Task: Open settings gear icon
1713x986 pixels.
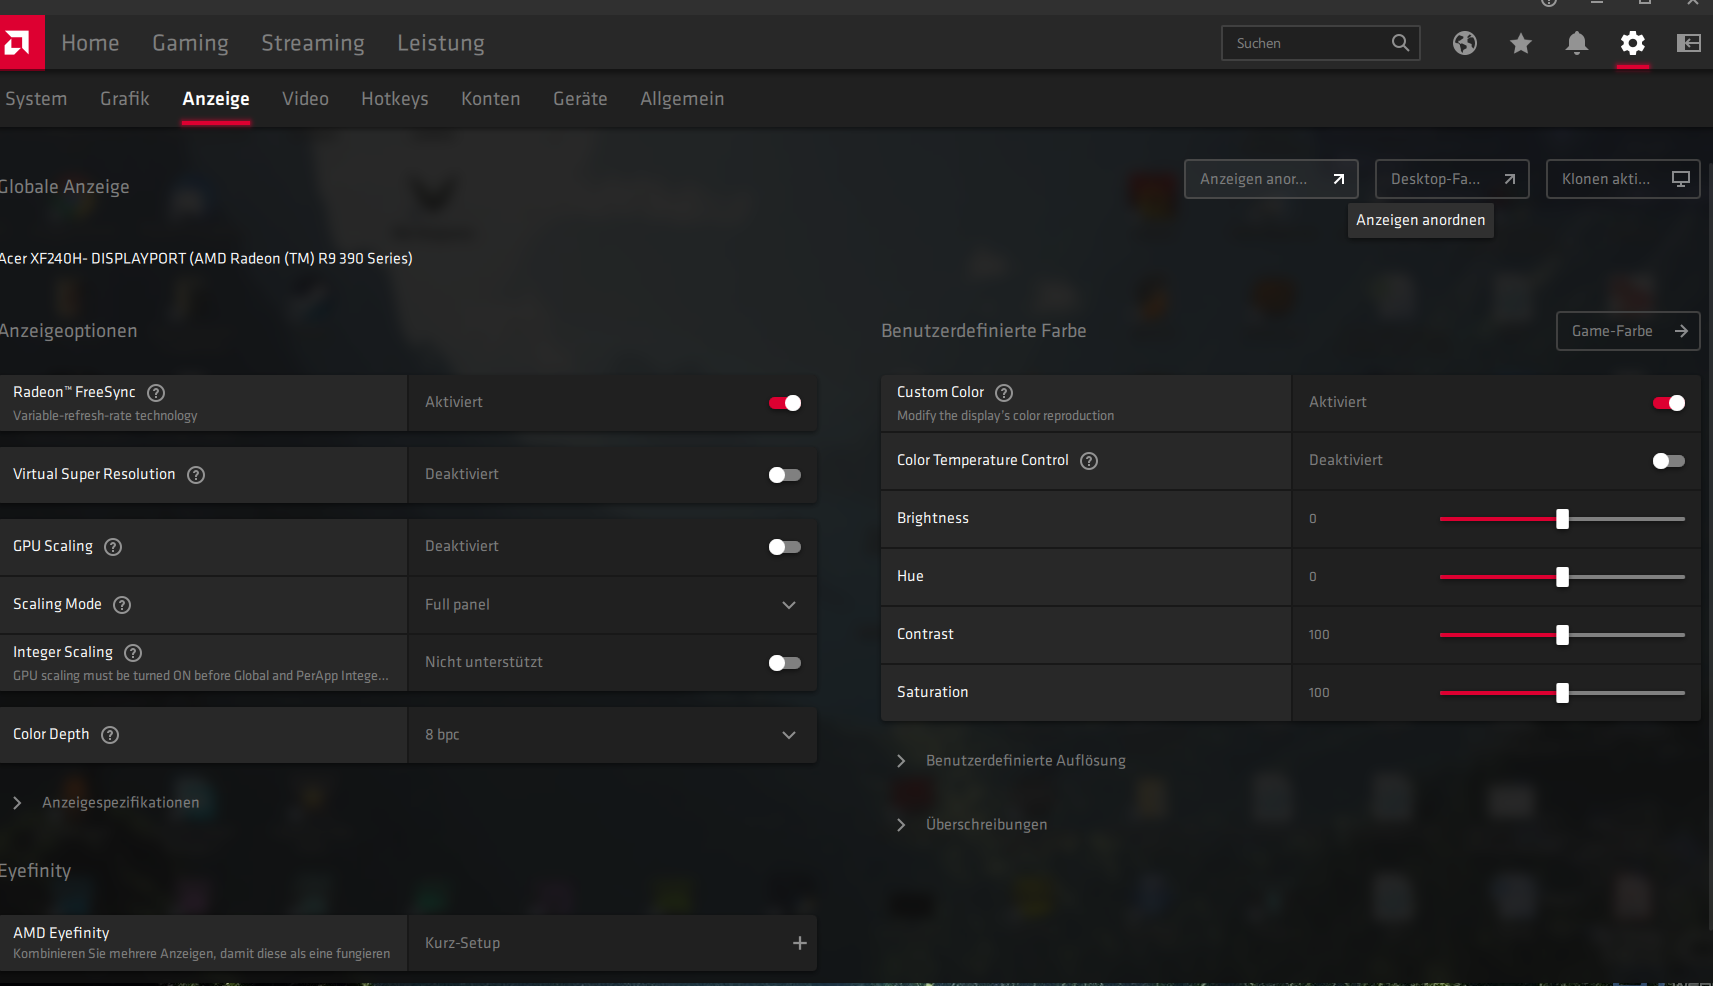Action: [x=1633, y=43]
